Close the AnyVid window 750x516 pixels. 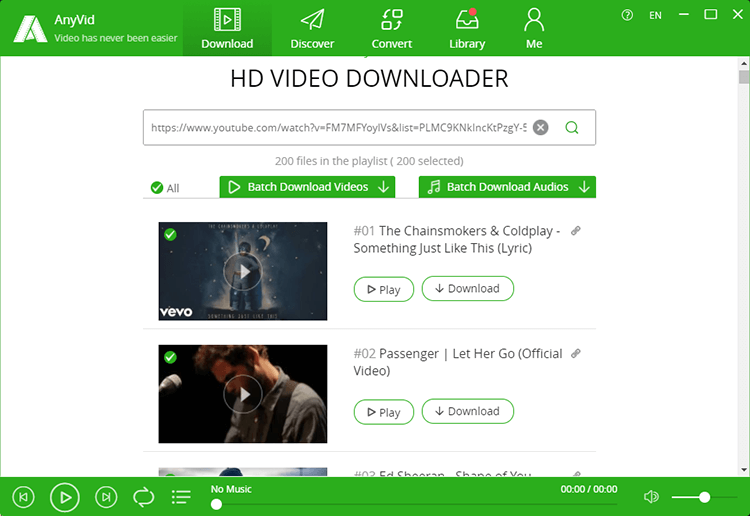(x=738, y=14)
